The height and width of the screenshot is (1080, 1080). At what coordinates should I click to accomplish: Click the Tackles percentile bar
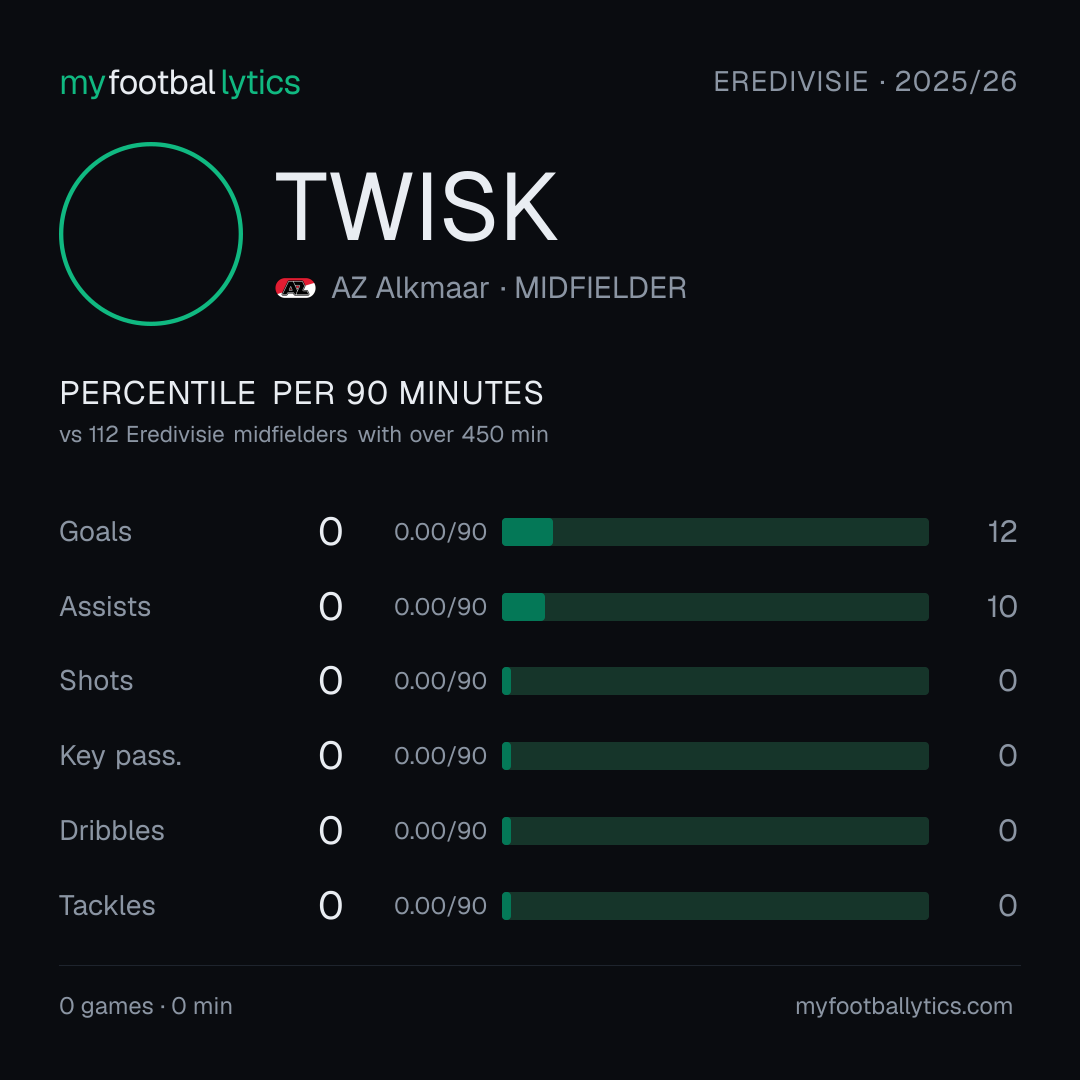715,906
